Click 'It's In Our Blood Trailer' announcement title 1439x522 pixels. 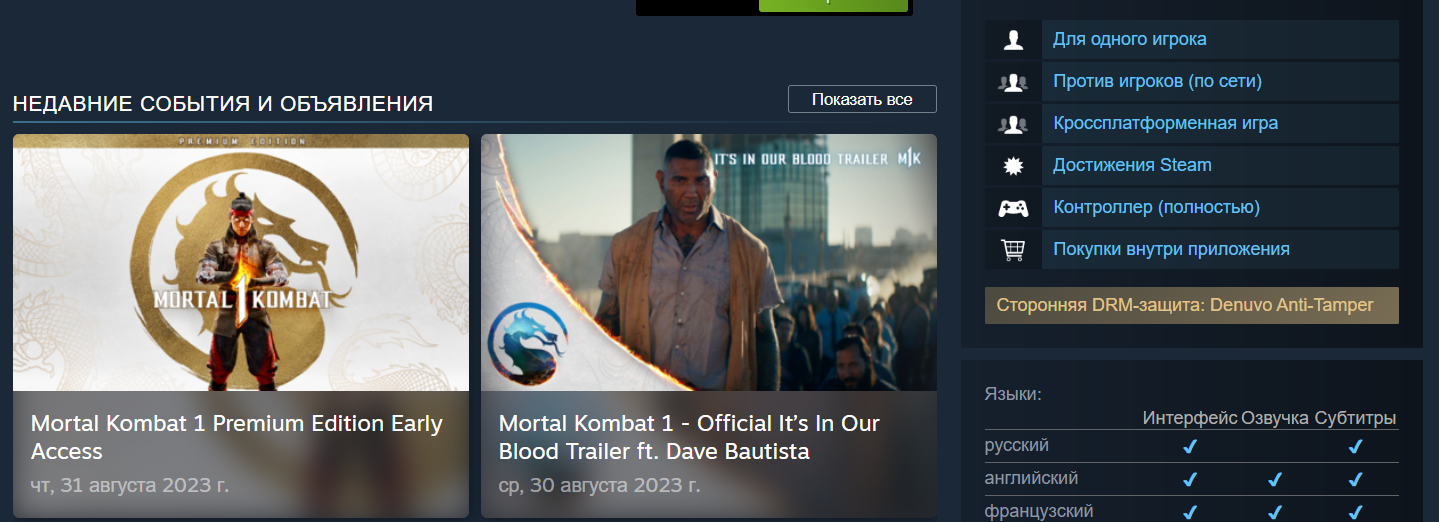[689, 437]
